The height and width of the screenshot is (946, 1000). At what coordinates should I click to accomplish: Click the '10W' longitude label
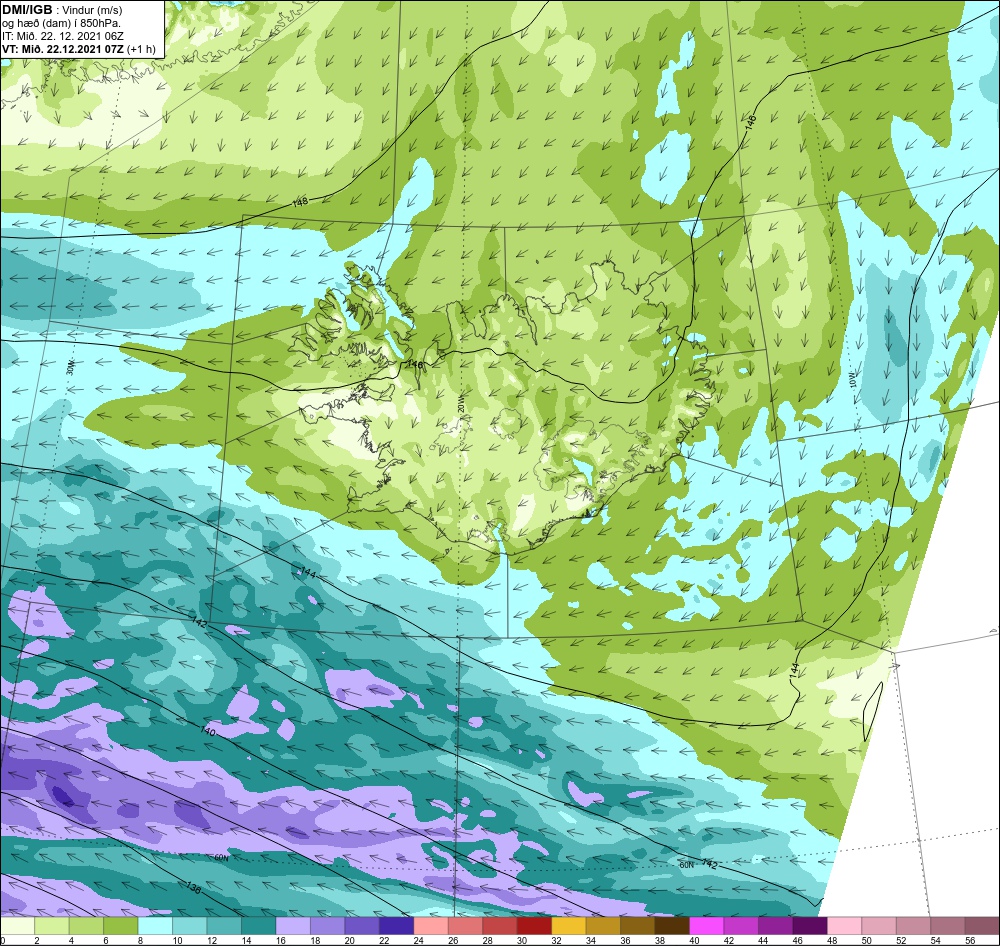(x=852, y=380)
